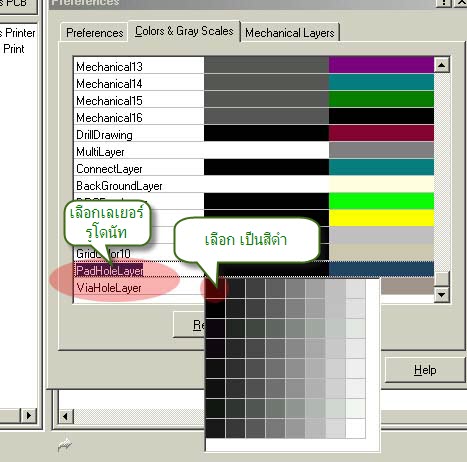Image resolution: width=467 pixels, height=462 pixels.
Task: Click the gray arrow icon at bottom left
Action: [x=64, y=445]
